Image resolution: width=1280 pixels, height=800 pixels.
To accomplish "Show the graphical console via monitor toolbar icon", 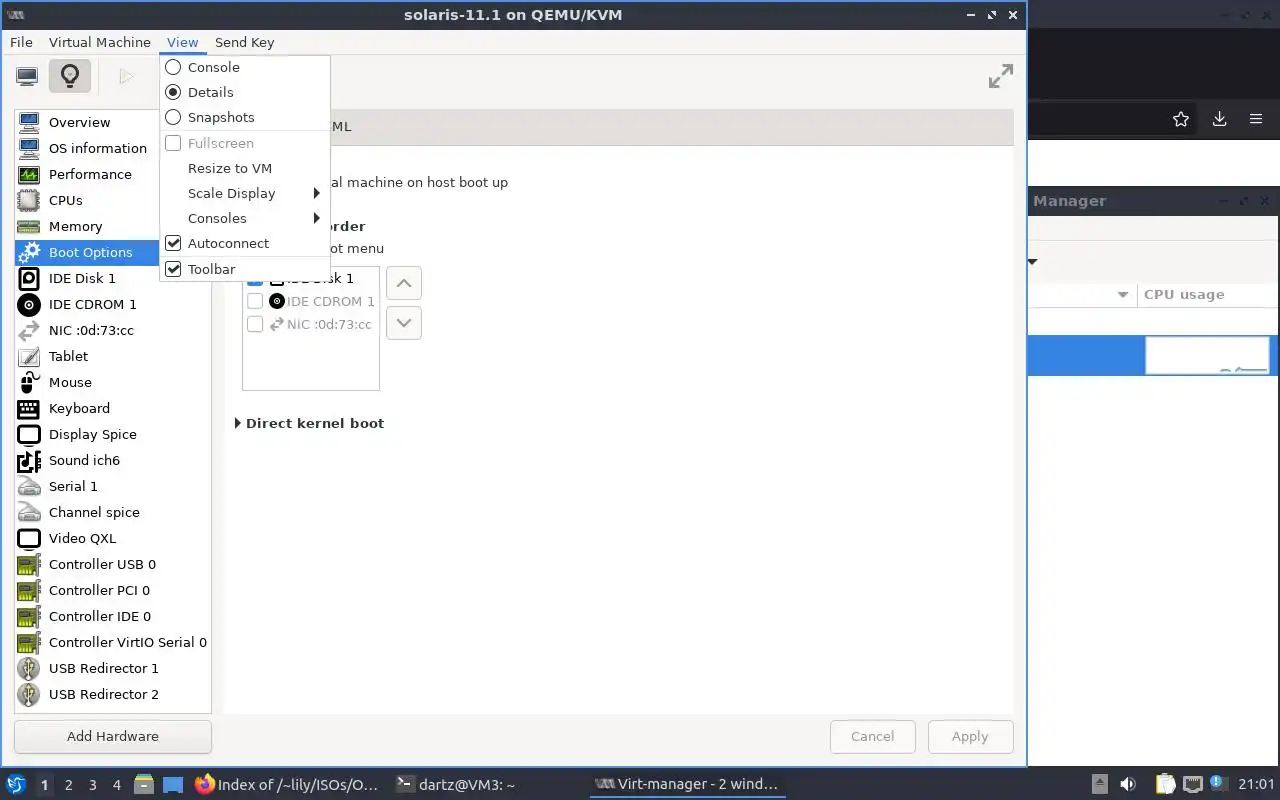I will [27, 76].
